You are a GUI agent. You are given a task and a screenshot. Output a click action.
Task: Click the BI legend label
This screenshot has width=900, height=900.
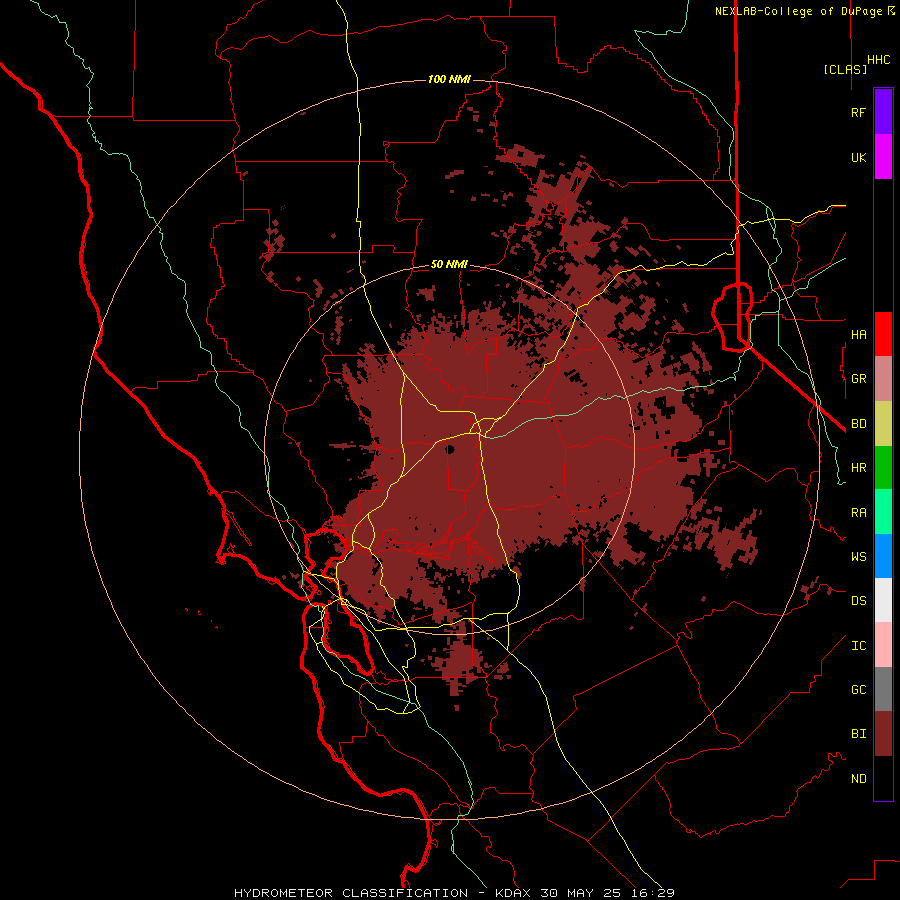859,734
